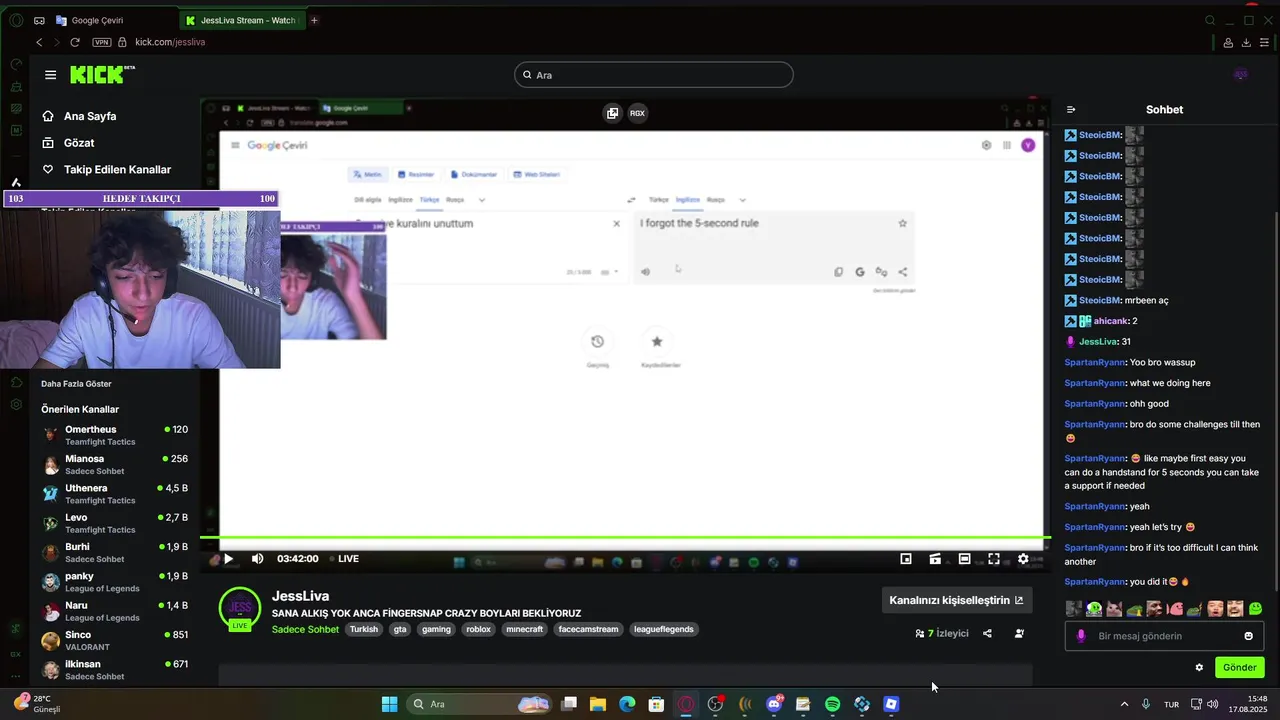The width and height of the screenshot is (1280, 720).
Task: Show hidden system tray icons
Action: (1124, 704)
